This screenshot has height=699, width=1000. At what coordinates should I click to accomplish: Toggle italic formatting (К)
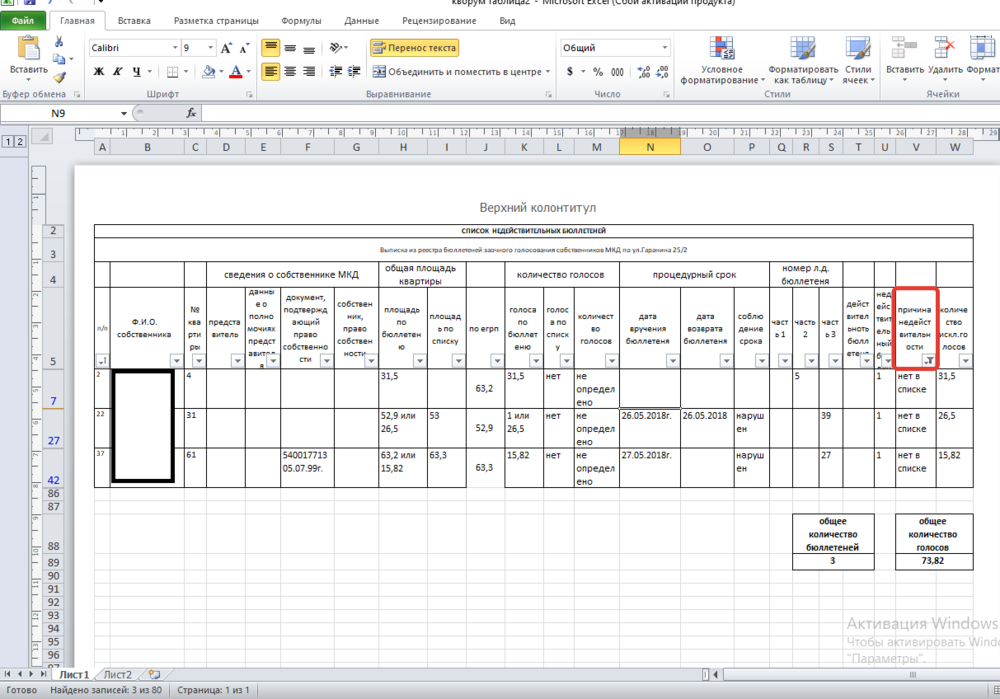click(x=118, y=72)
